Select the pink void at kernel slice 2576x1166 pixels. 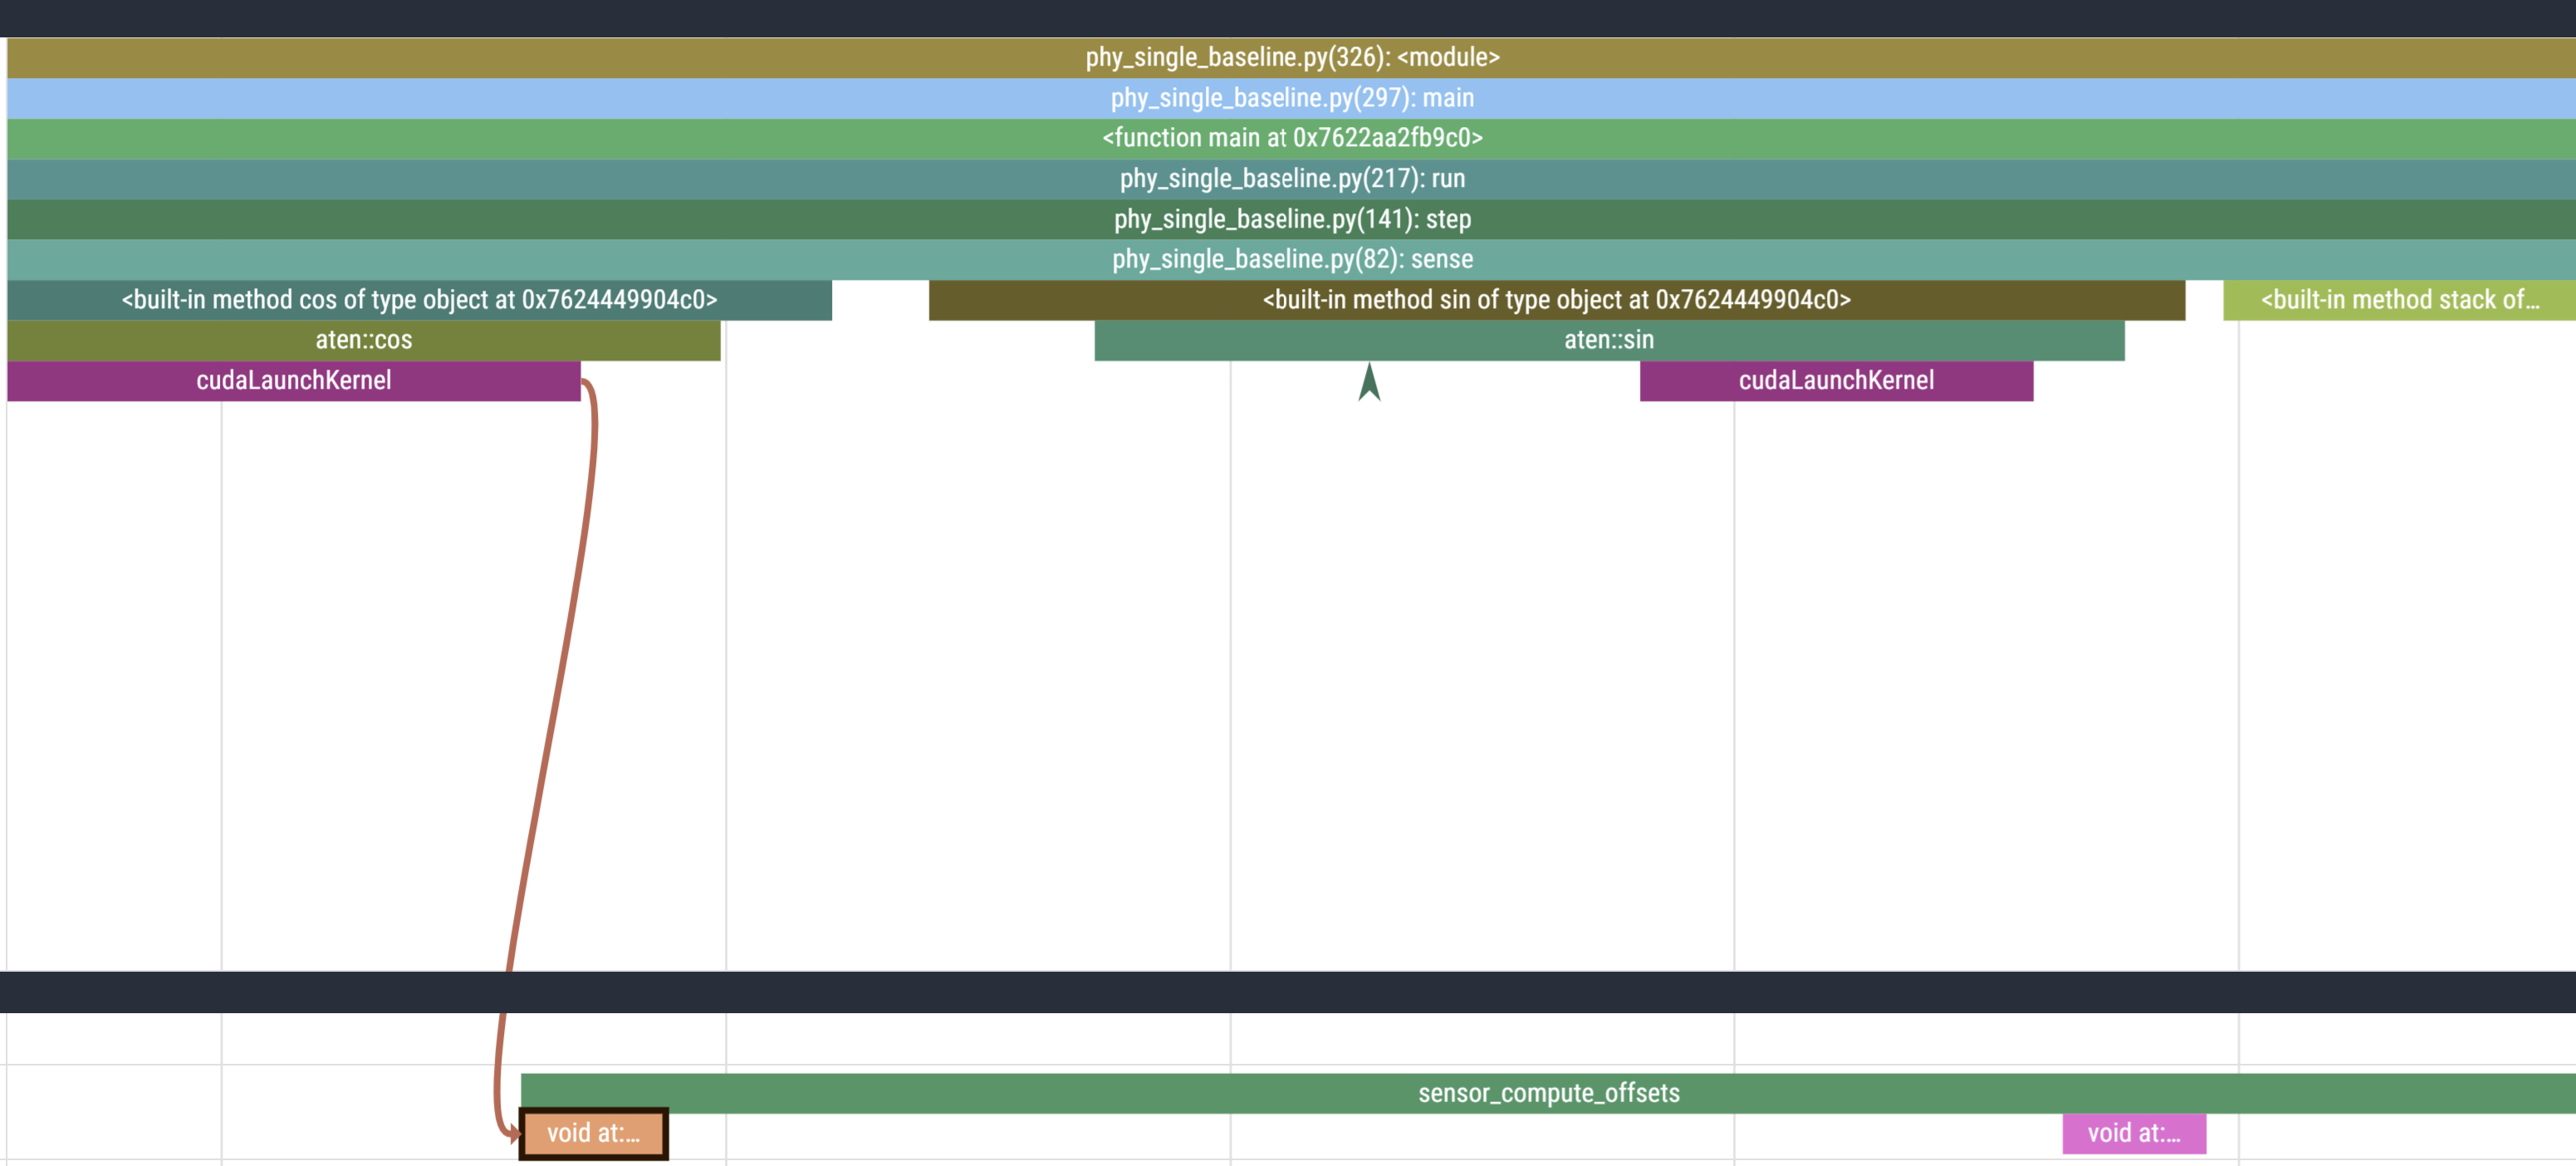click(2133, 1133)
